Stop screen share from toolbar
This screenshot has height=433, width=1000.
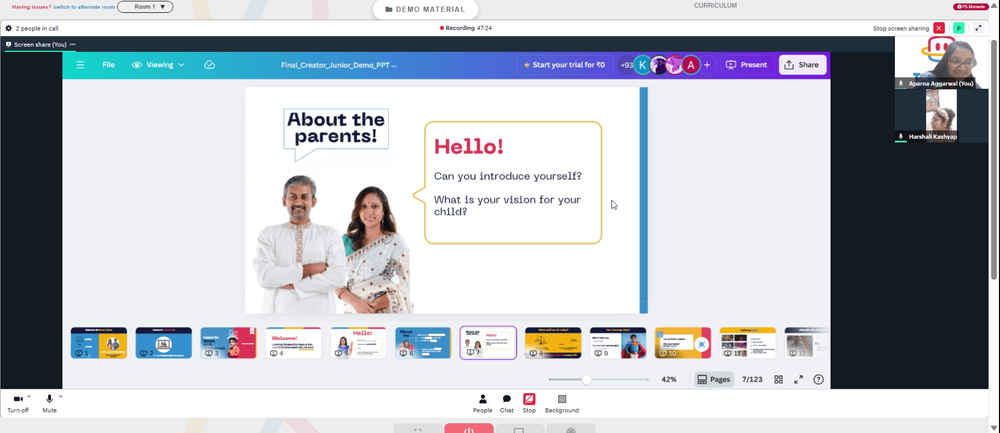click(x=529, y=404)
